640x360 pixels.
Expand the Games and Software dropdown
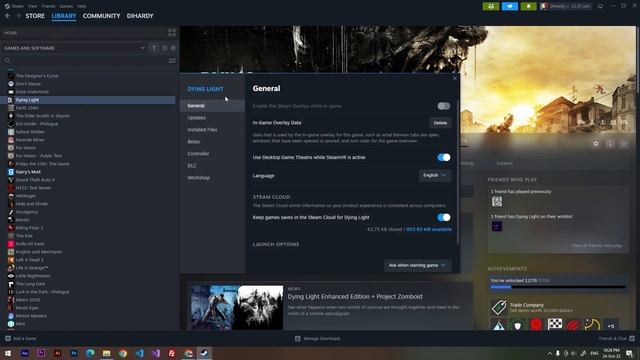point(73,48)
